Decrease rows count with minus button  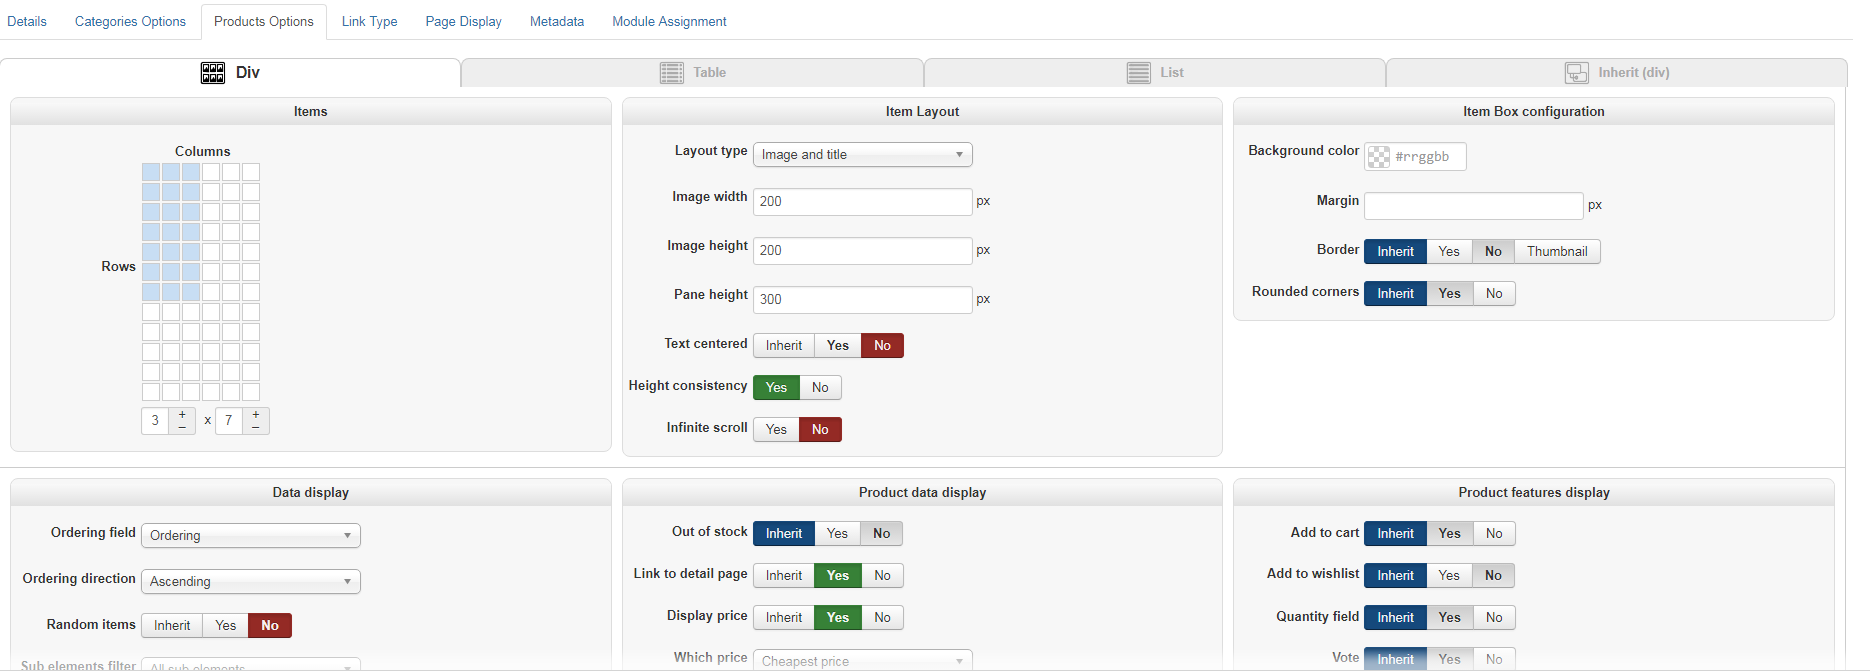256,427
